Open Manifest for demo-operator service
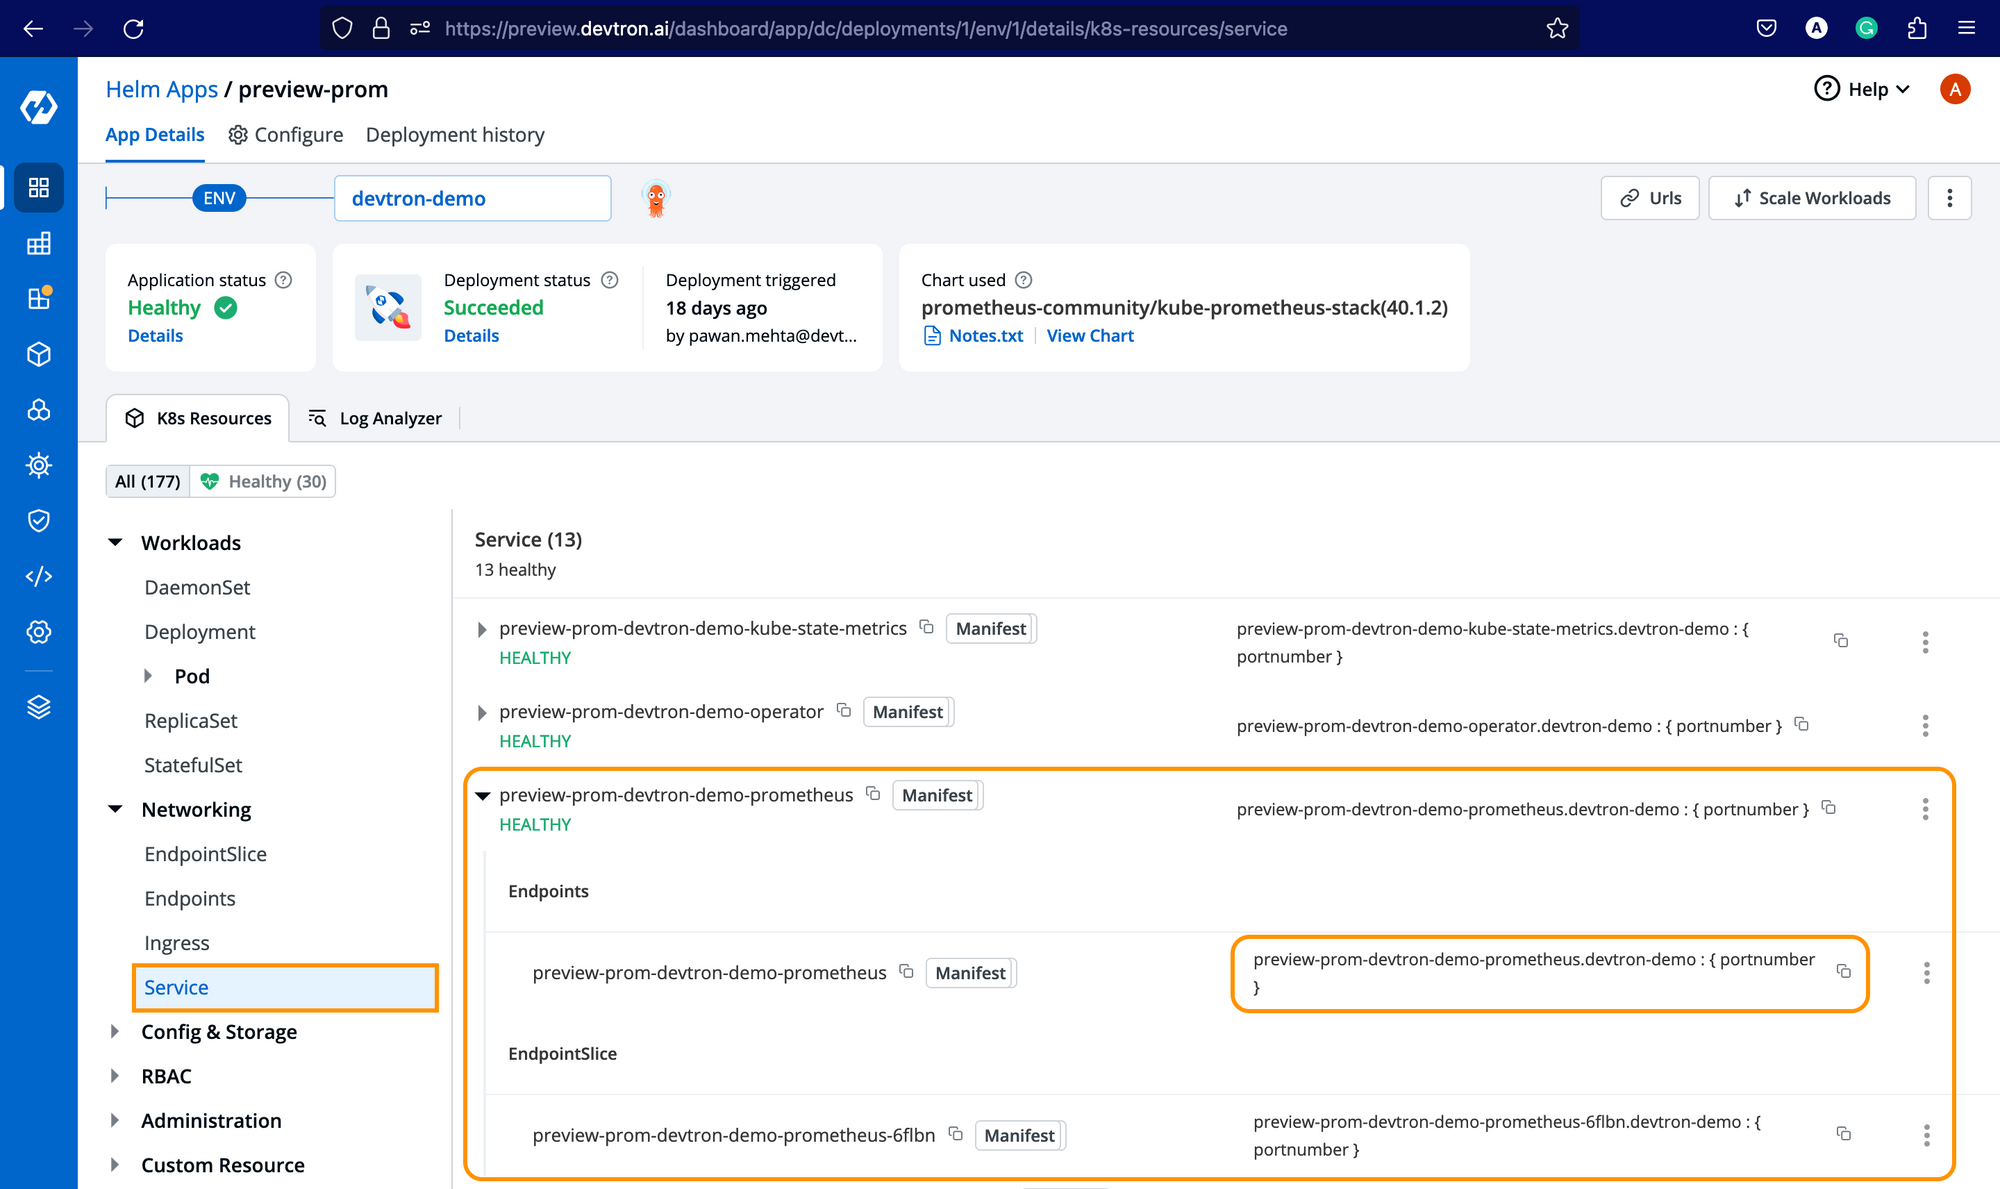Image resolution: width=2000 pixels, height=1189 pixels. 908,711
